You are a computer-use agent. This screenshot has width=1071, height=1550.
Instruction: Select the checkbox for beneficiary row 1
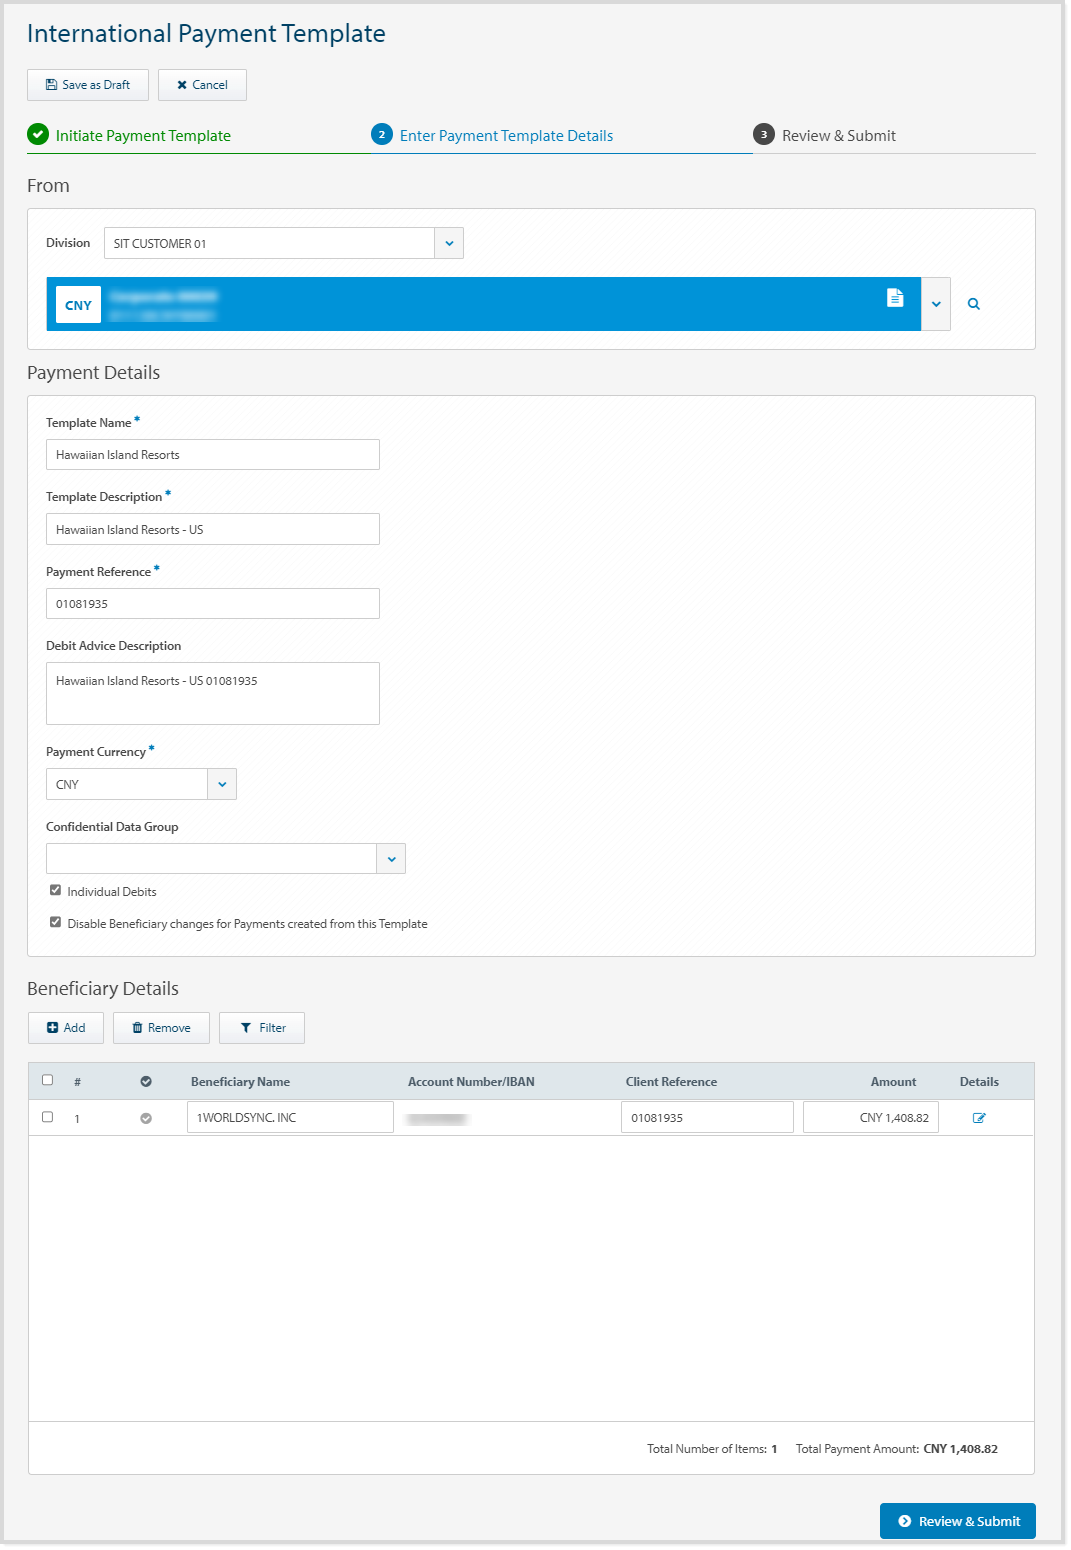pos(47,1117)
